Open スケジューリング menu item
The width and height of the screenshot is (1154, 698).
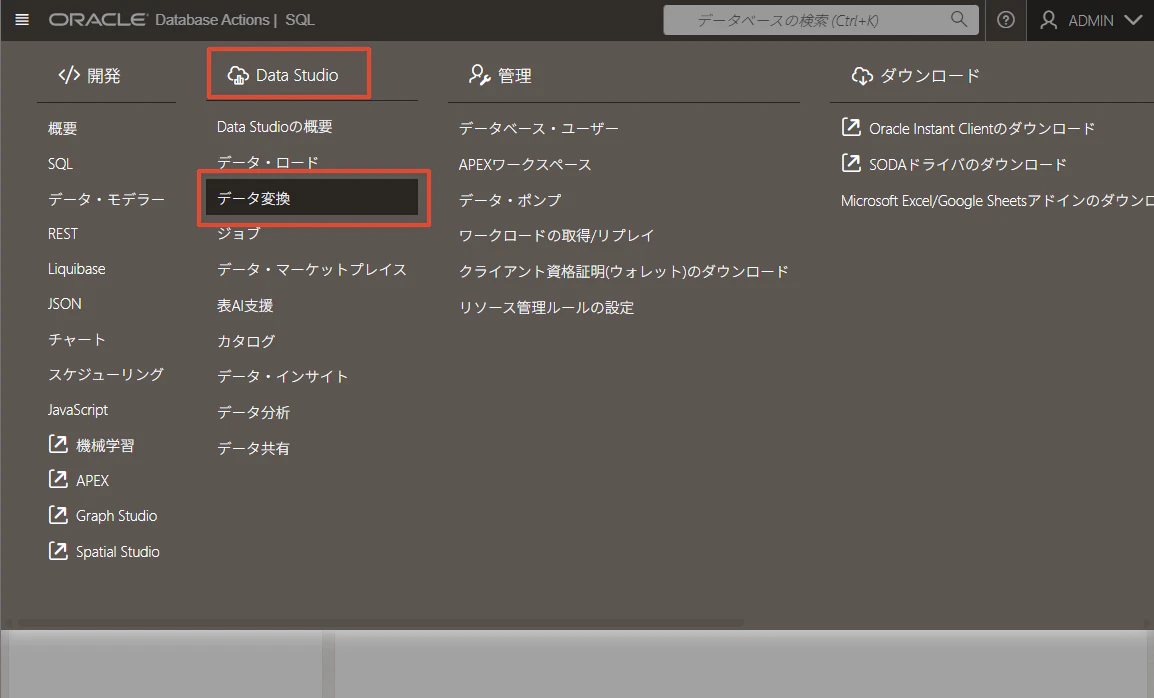[x=106, y=374]
